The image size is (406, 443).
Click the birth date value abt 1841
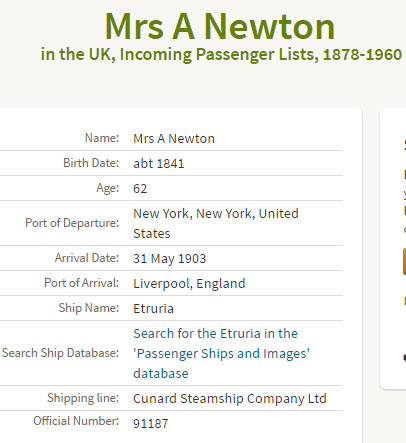[x=159, y=163]
